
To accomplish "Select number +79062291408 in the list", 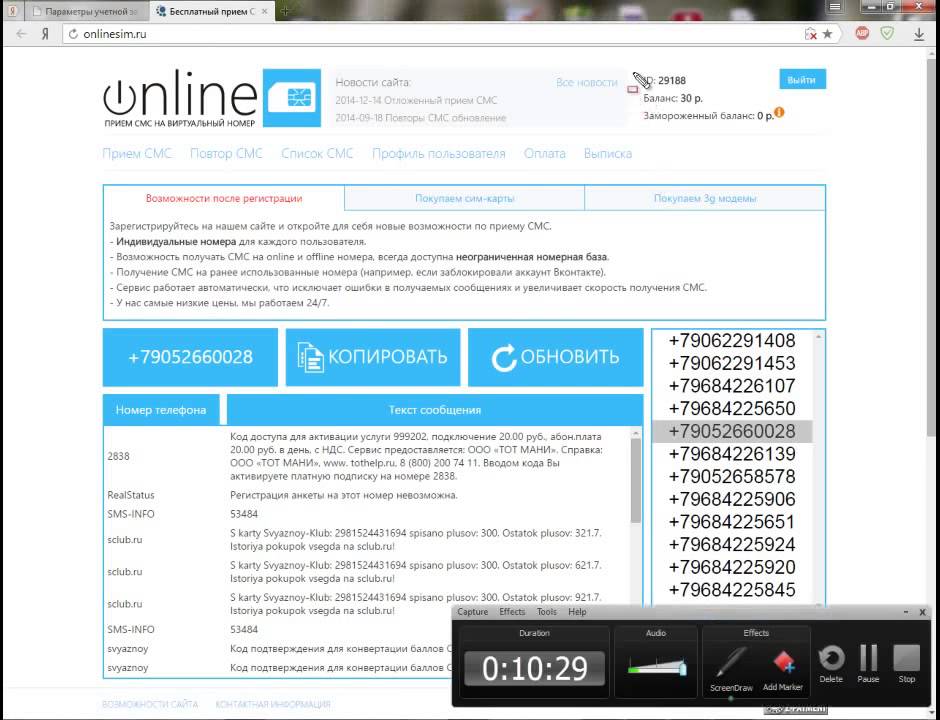I will [731, 341].
